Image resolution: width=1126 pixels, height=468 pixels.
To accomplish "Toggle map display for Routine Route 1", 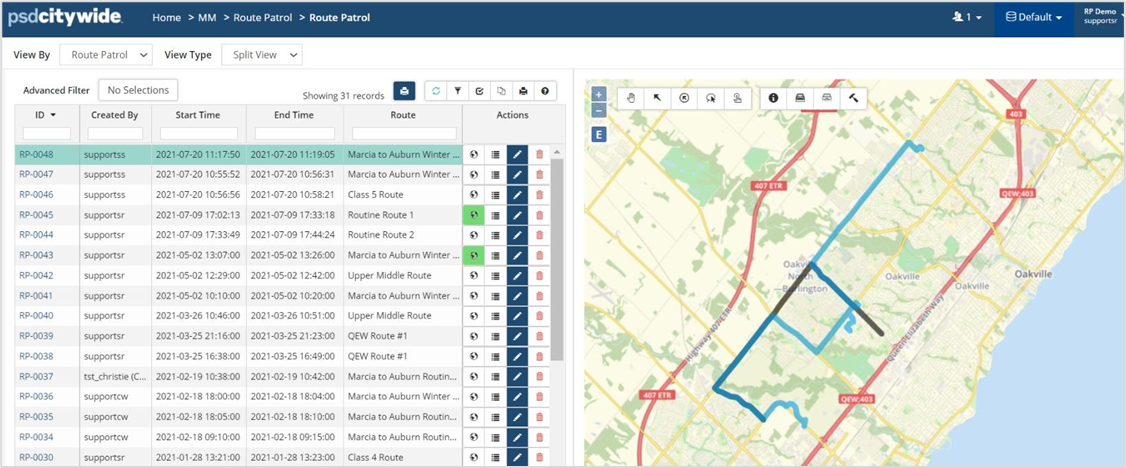I will point(472,215).
